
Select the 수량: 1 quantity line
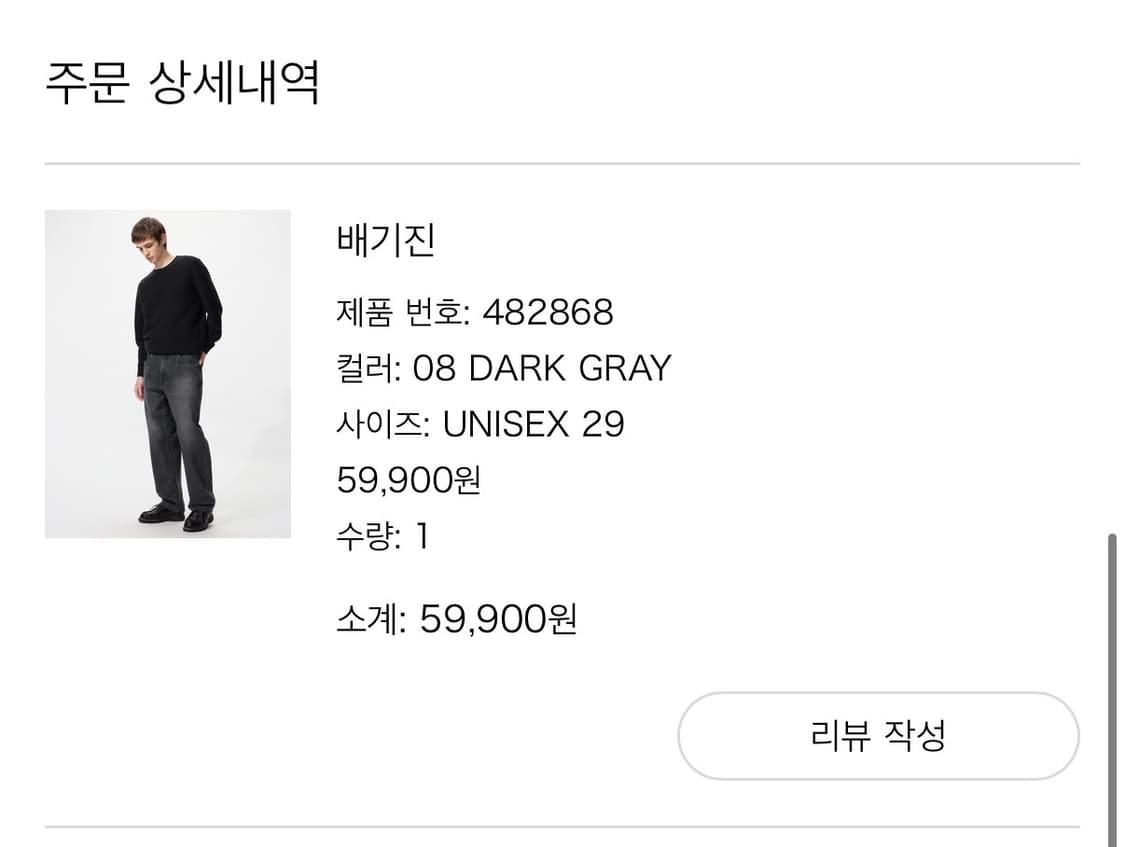click(x=380, y=536)
